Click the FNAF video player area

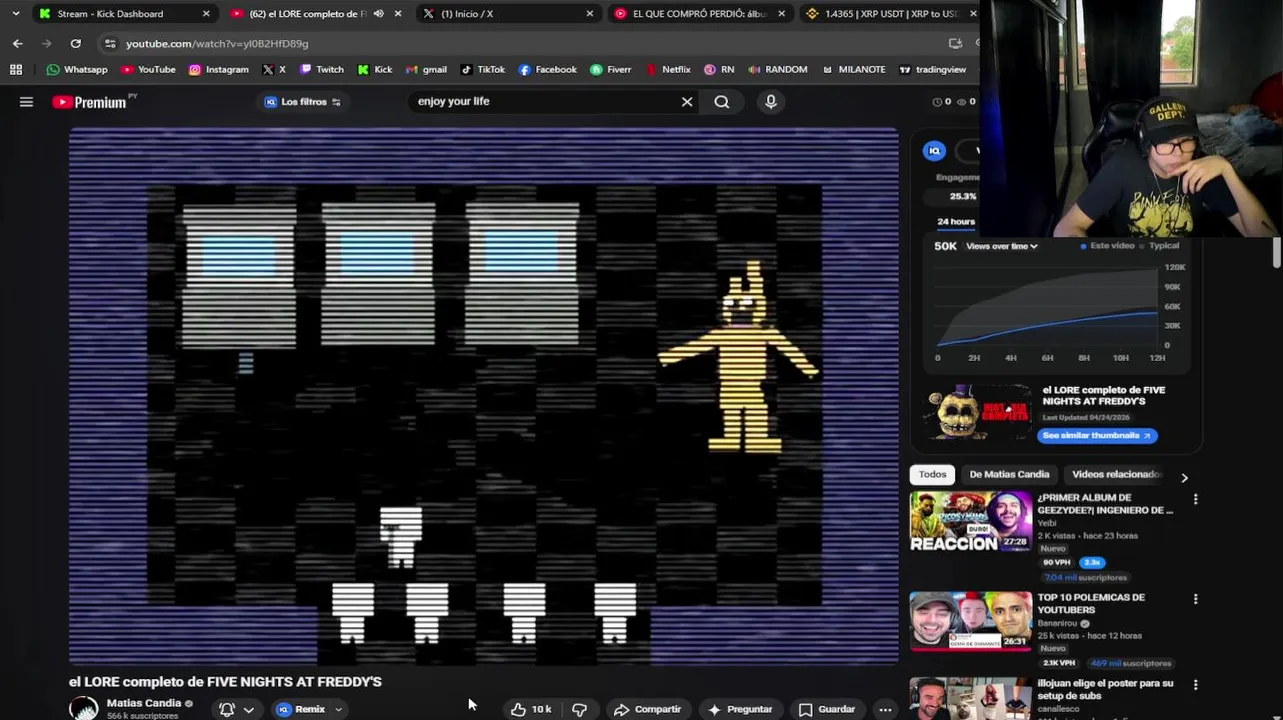pos(484,396)
